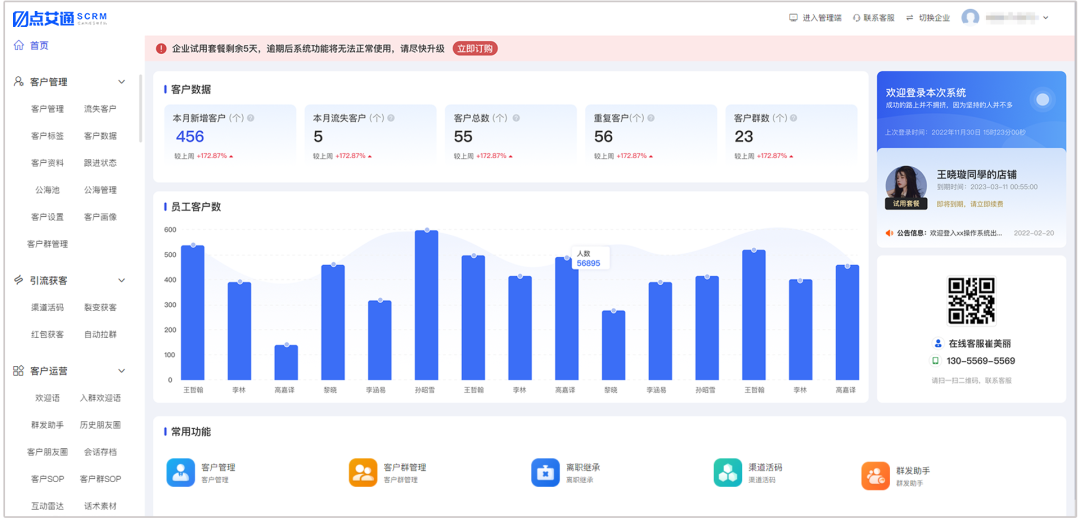Open 客户群SOP in the sidebar
The height and width of the screenshot is (519, 1080).
(101, 479)
